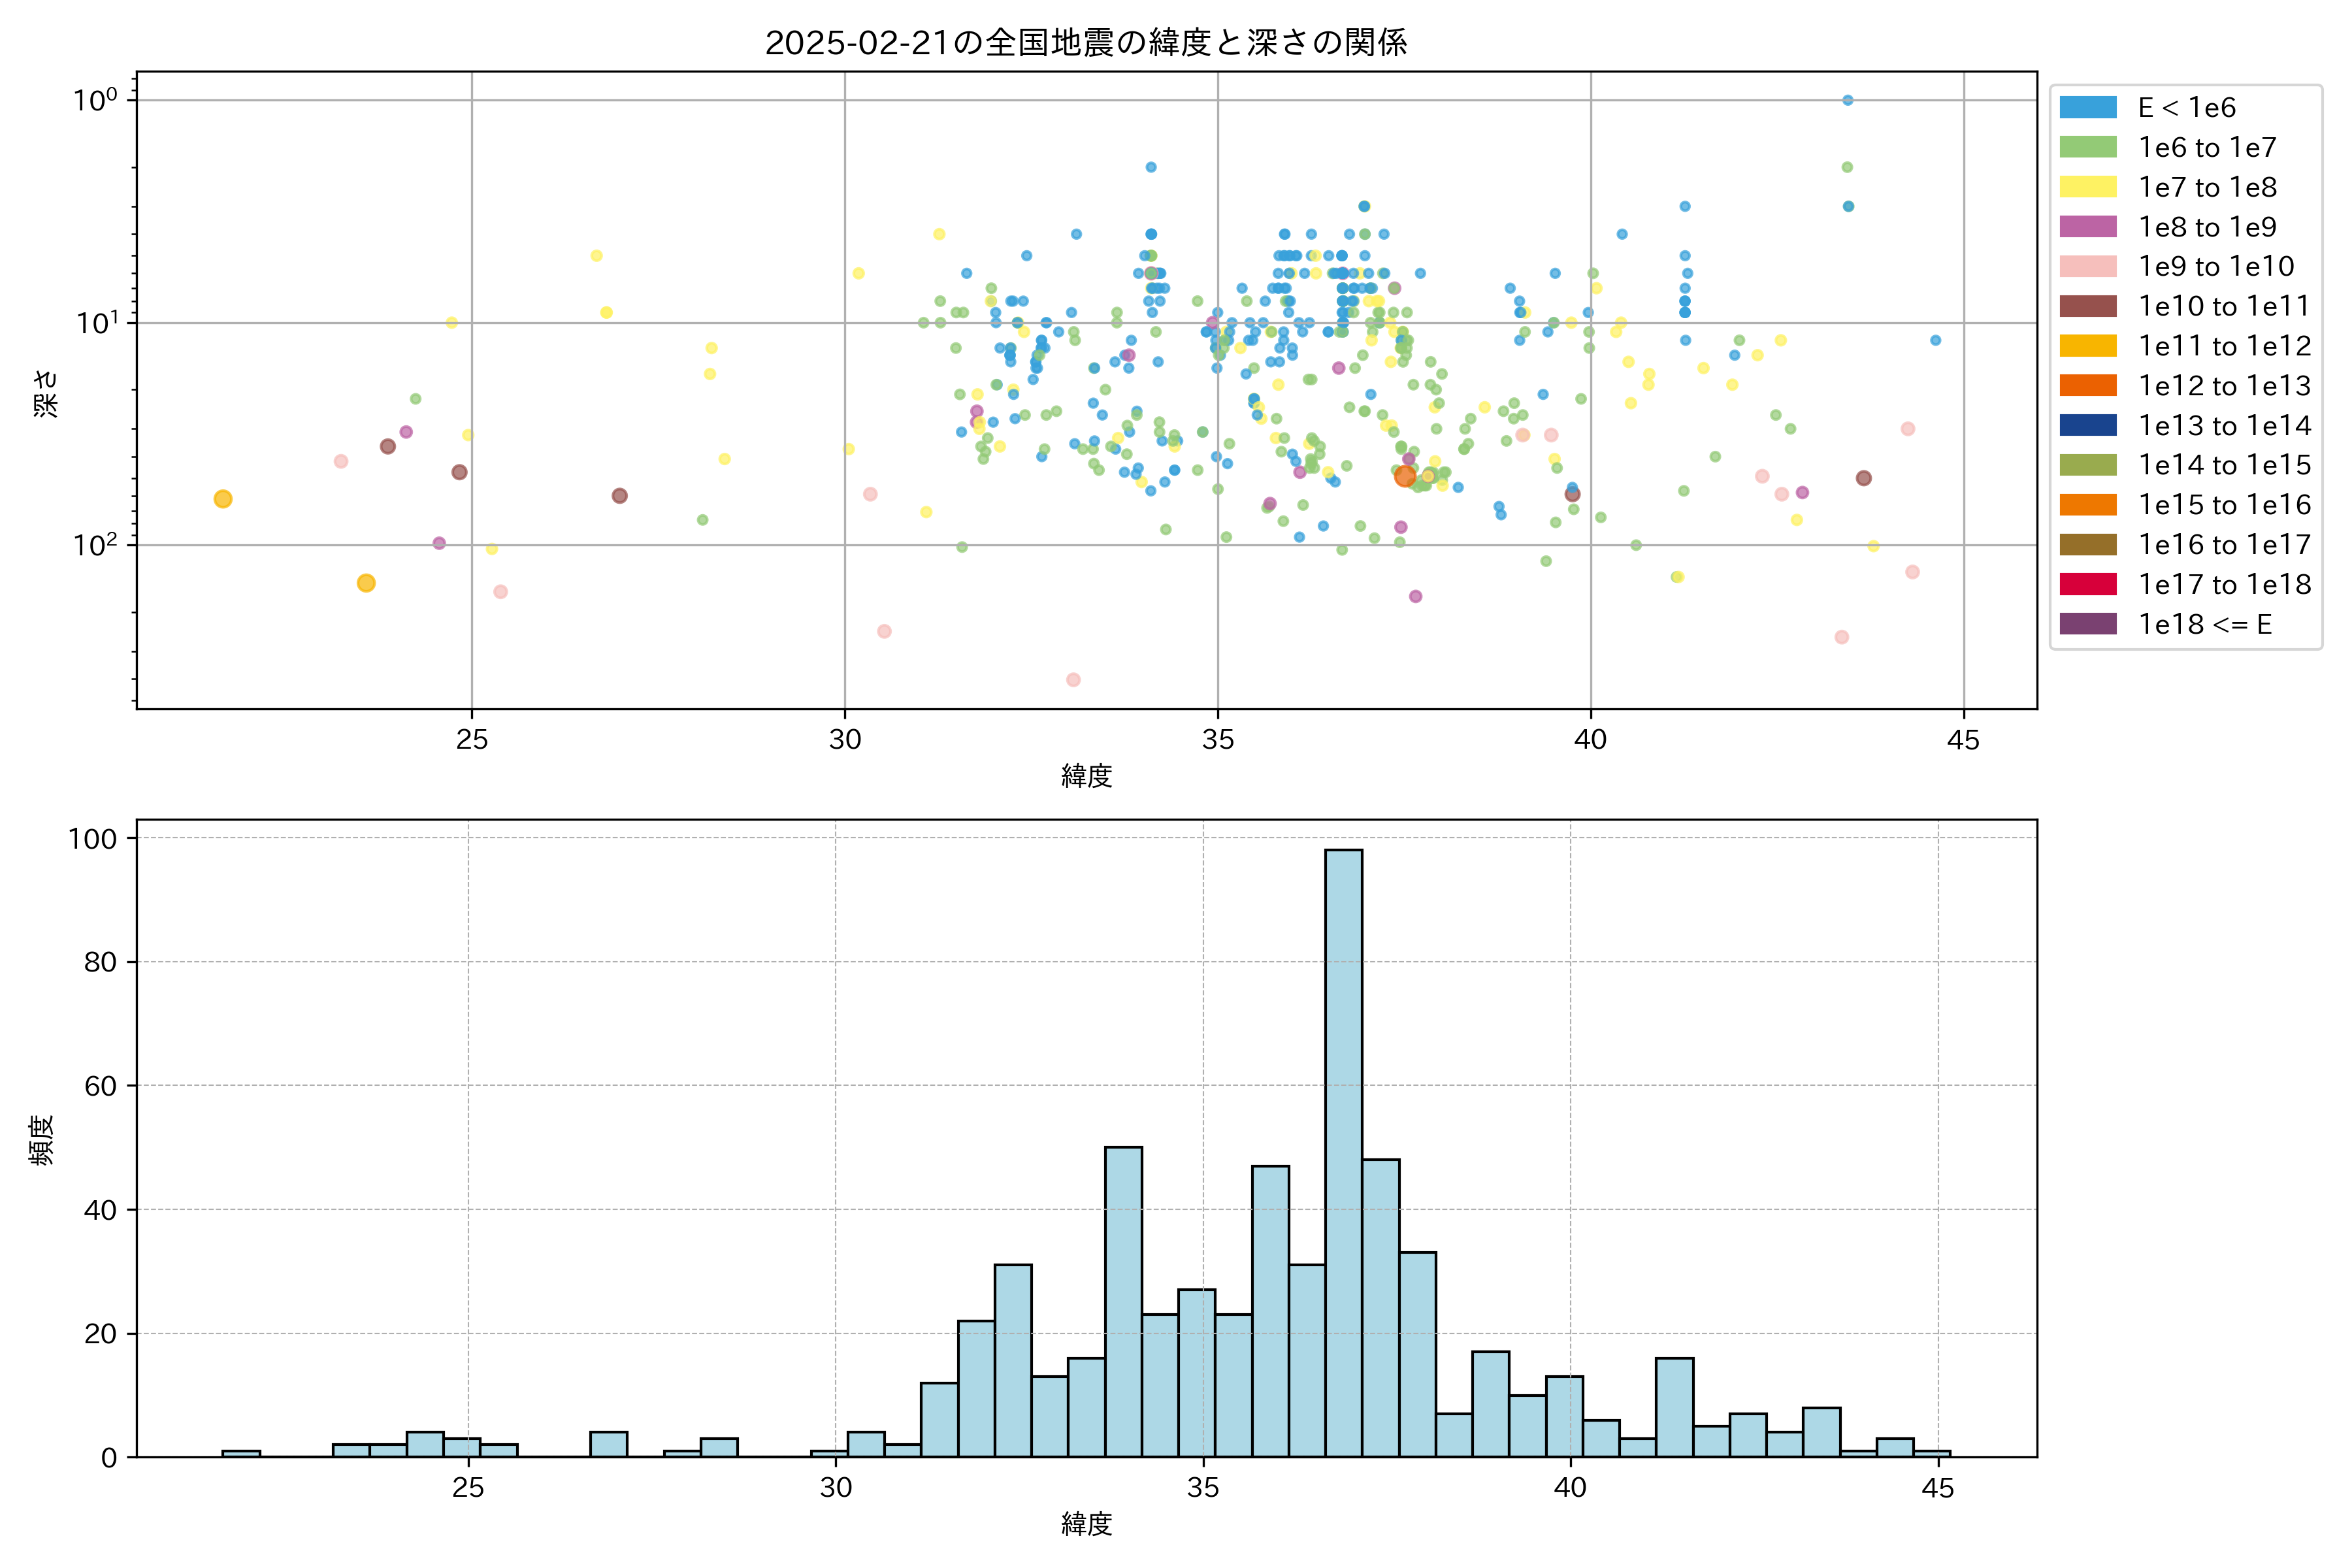Click the yellow '1e7 to 1e8' legend swatch

(2088, 187)
